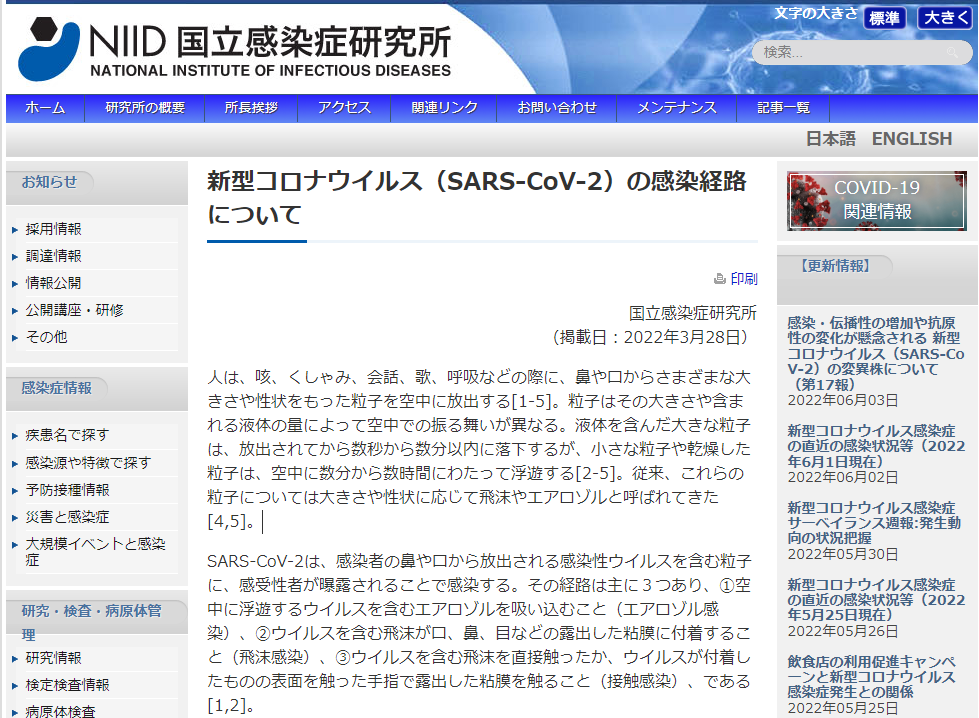Open 関連リンク in the navigation bar
Viewport: 979px width, 718px height.
pos(444,108)
